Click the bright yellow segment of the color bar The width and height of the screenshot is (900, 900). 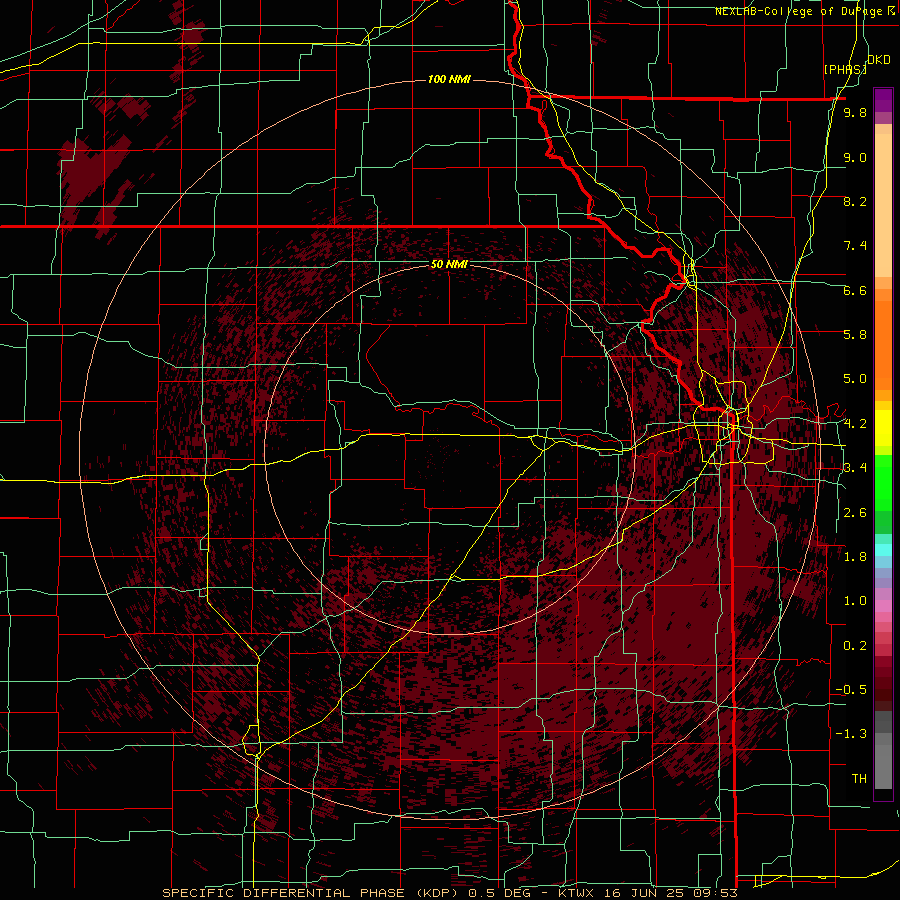(x=883, y=428)
